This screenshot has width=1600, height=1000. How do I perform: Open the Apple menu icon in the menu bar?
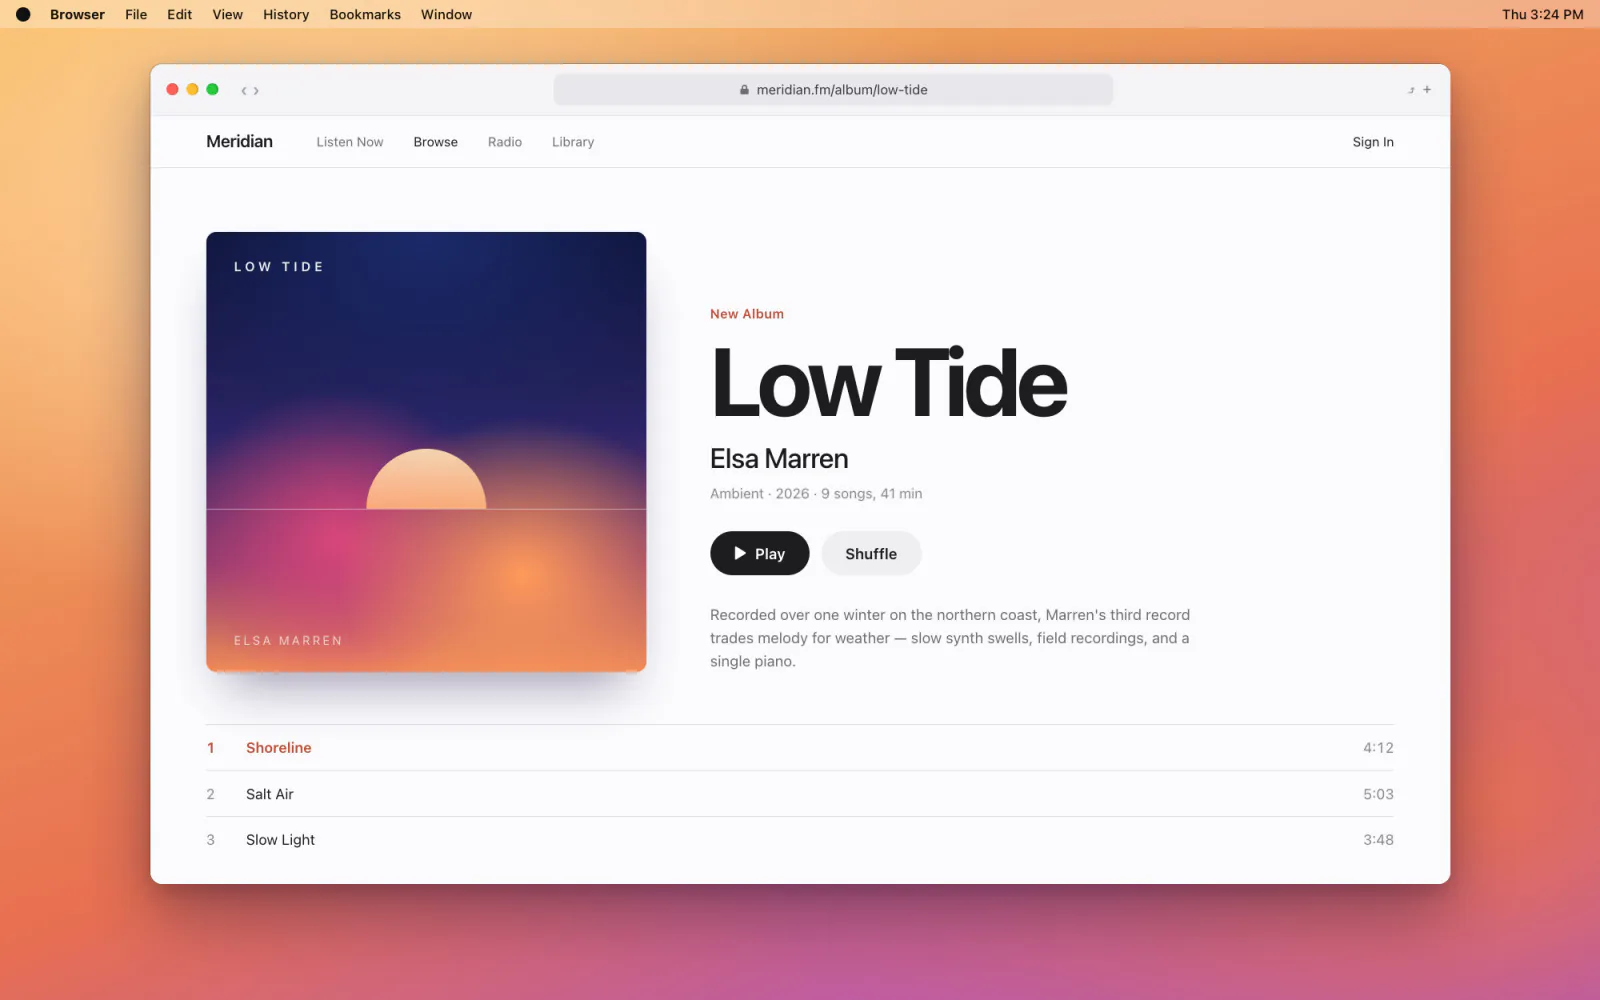23,14
